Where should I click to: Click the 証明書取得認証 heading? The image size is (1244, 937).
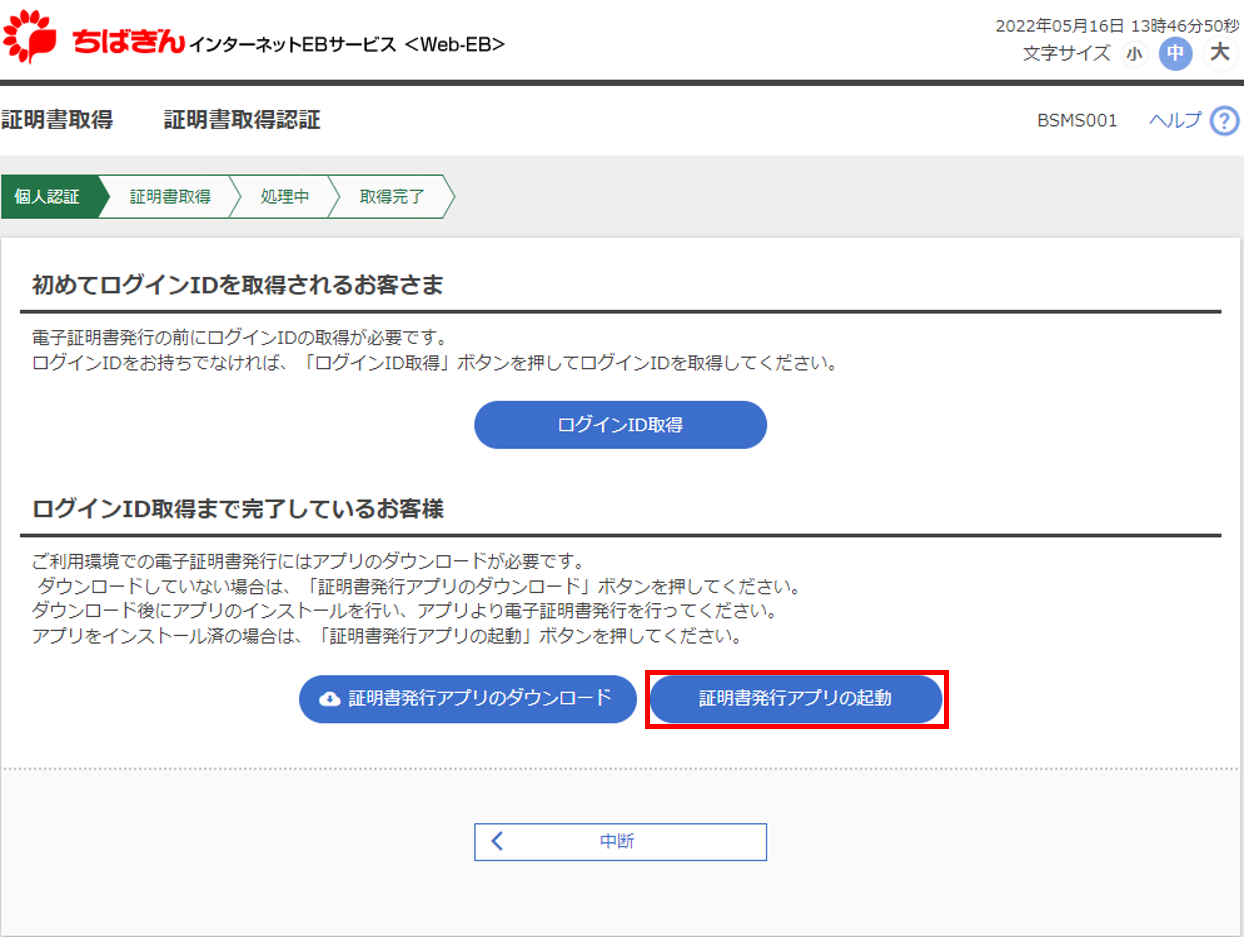[242, 121]
